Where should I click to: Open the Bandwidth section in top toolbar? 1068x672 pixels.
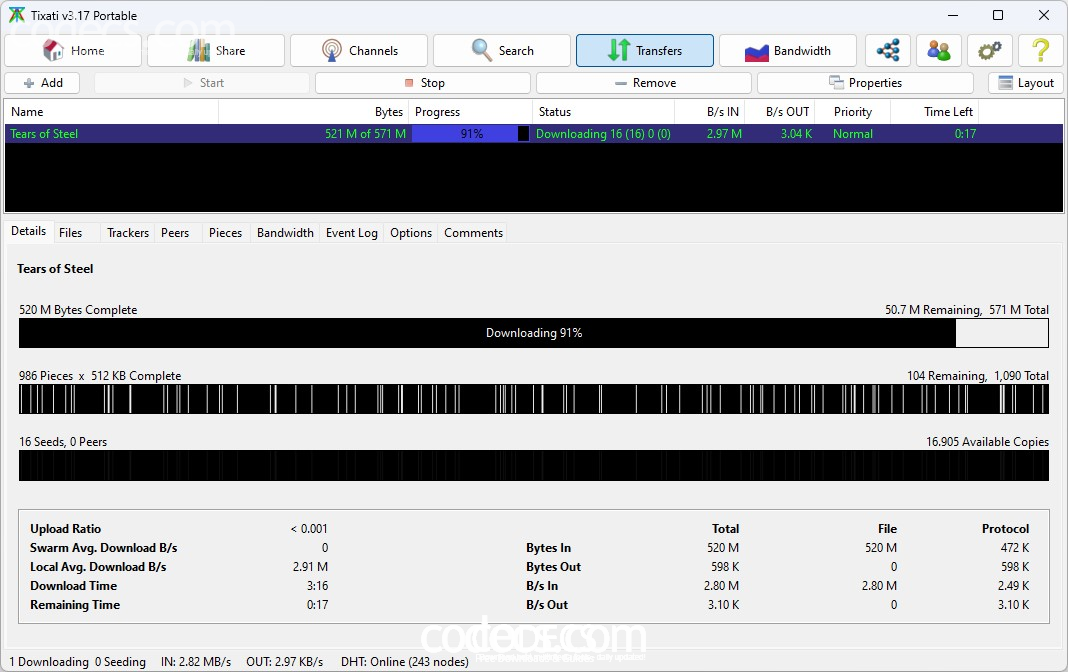coord(788,50)
